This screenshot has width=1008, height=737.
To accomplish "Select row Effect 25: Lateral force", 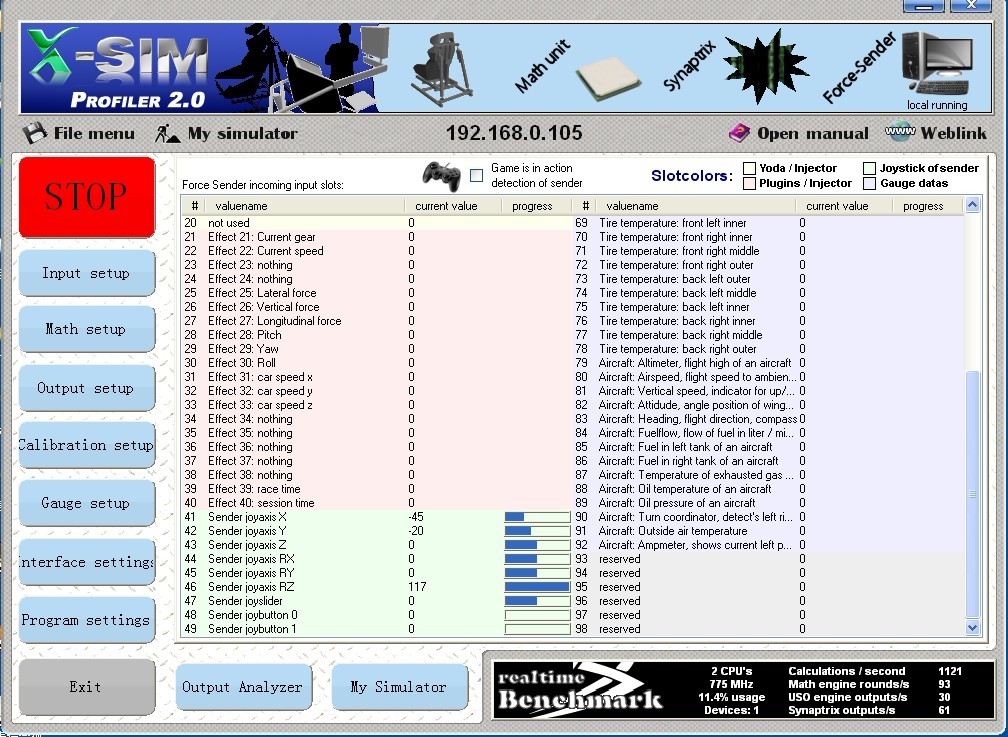I will [377, 293].
